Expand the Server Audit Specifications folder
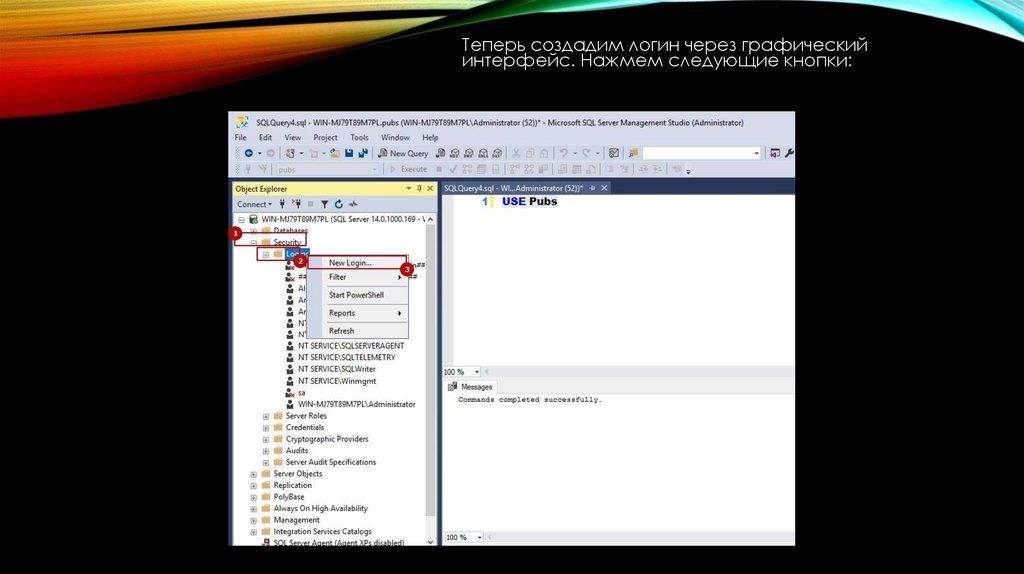 coord(266,463)
